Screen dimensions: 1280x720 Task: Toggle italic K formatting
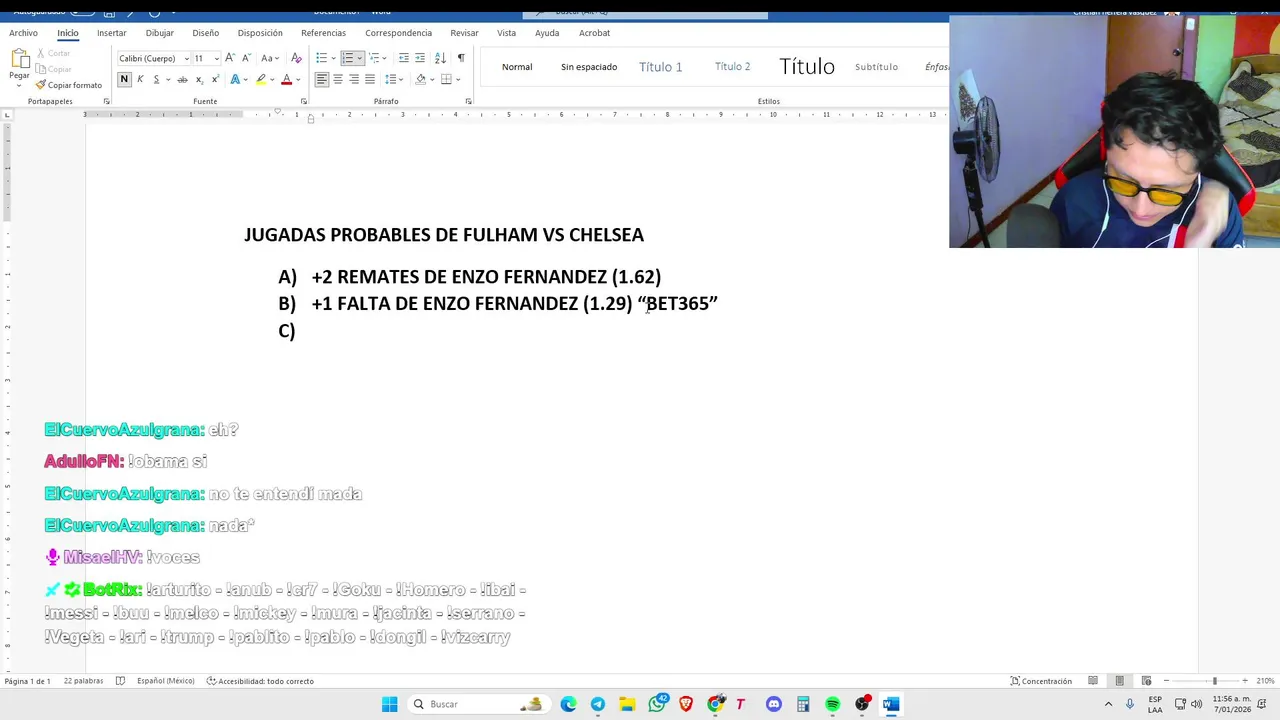[x=140, y=79]
